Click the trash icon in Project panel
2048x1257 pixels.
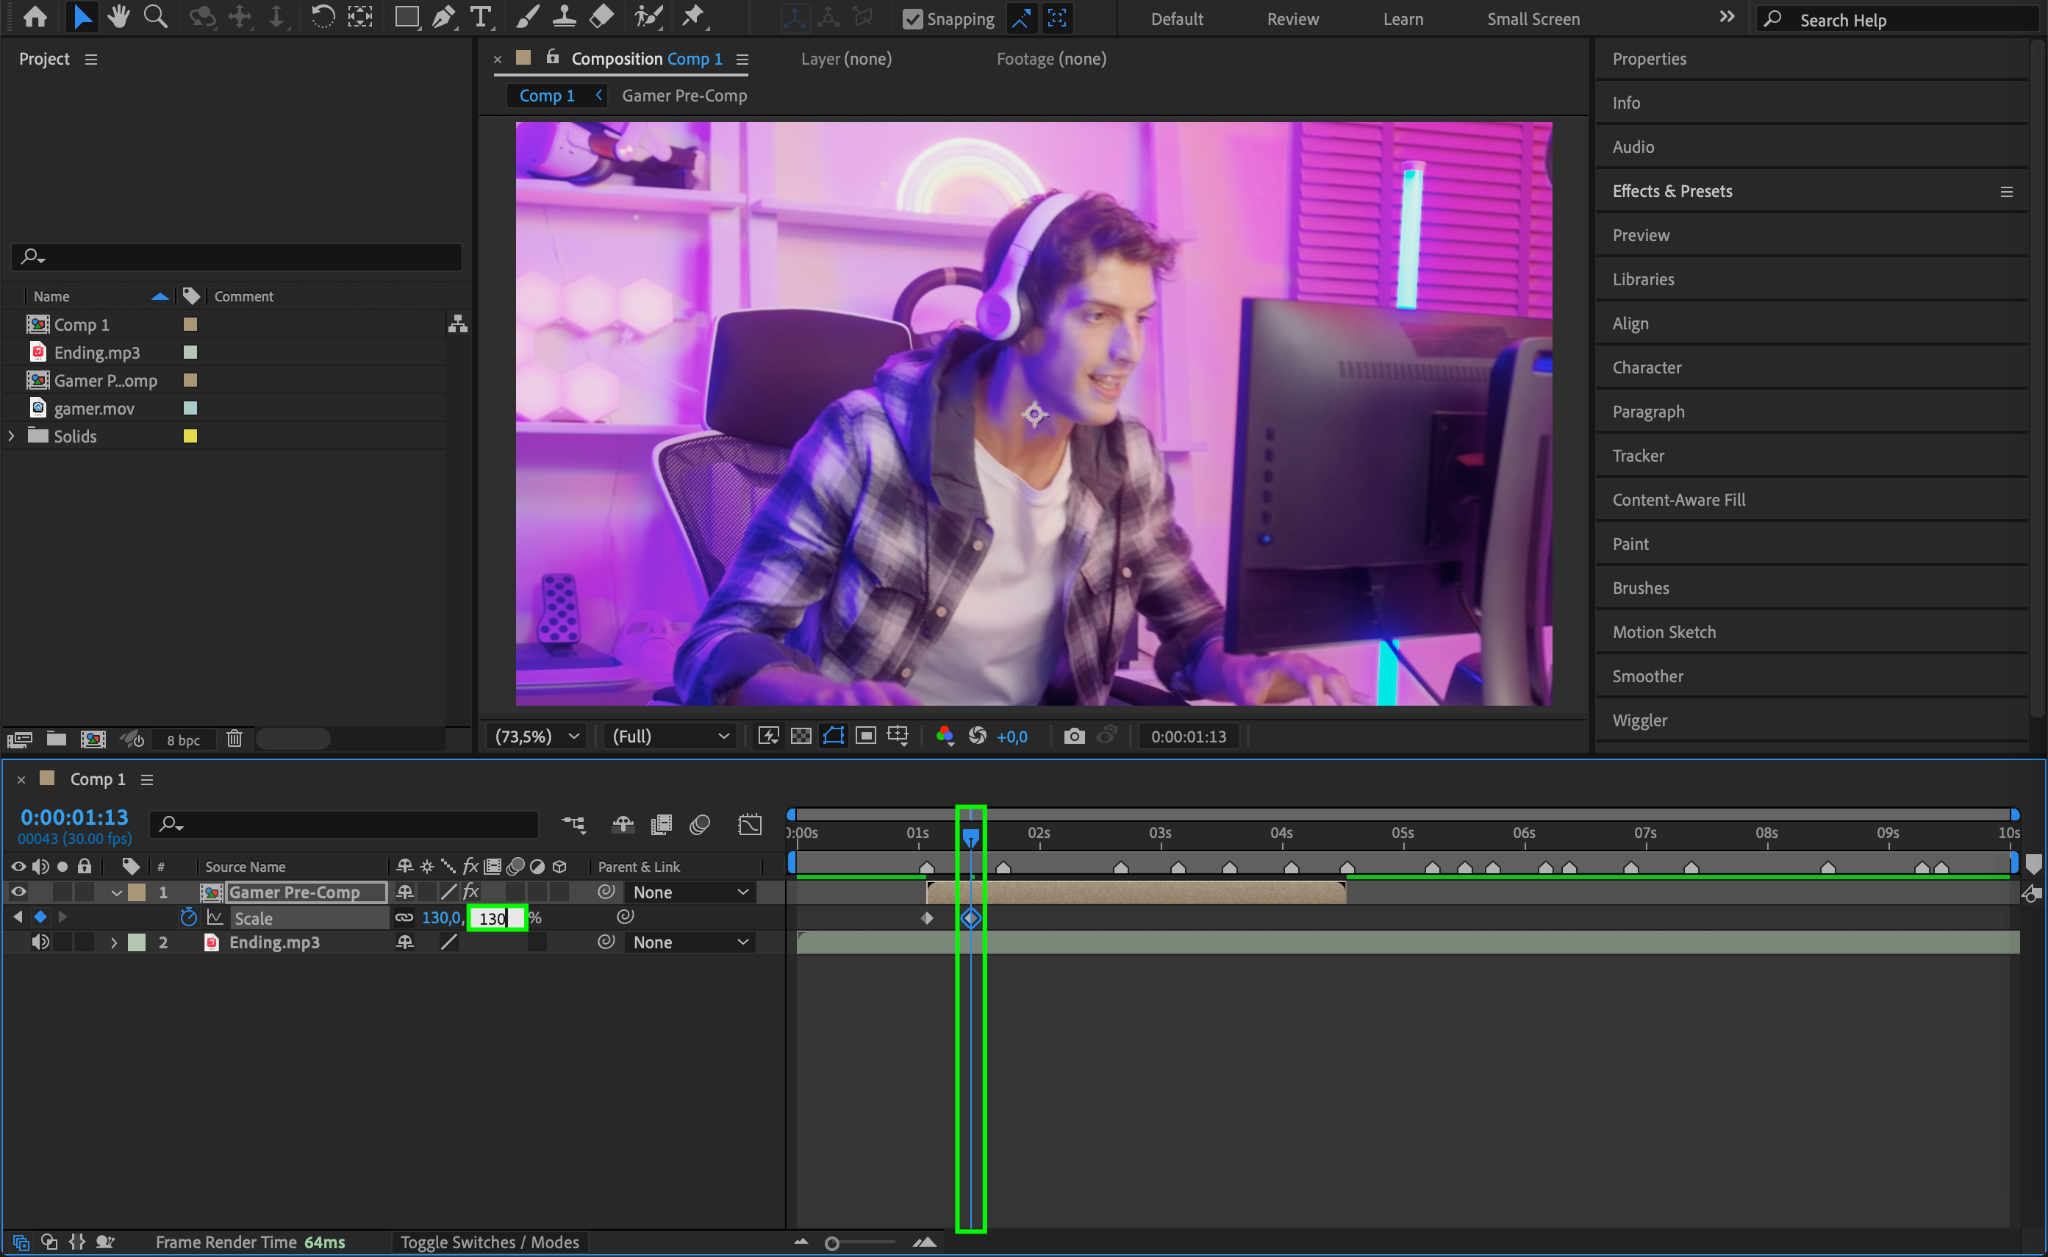[234, 739]
